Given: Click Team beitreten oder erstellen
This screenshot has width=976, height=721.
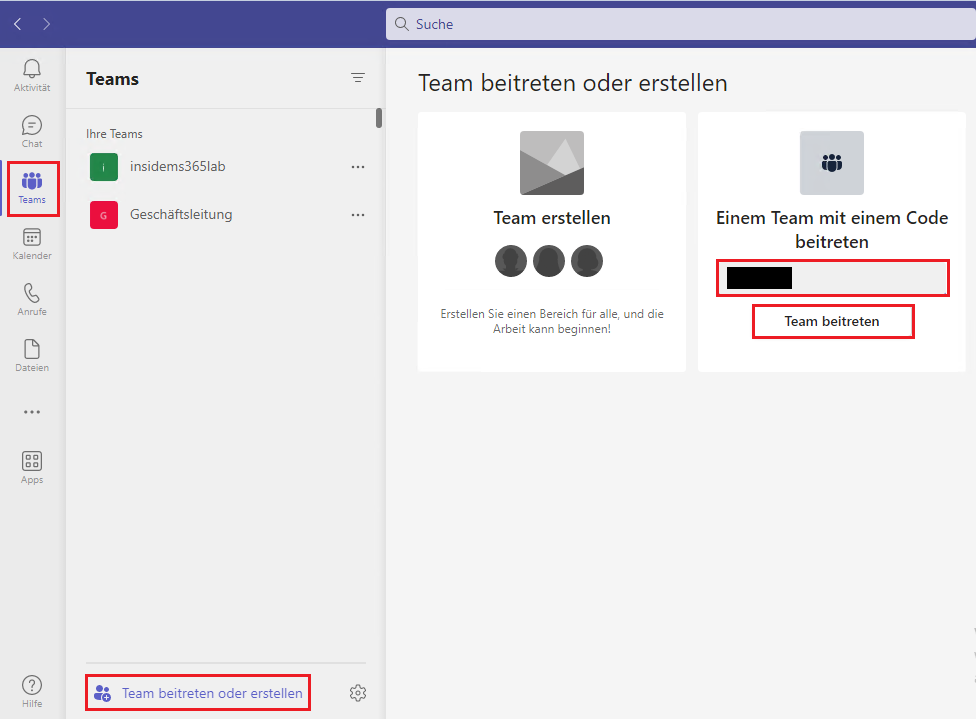Looking at the screenshot, I should (x=197, y=692).
